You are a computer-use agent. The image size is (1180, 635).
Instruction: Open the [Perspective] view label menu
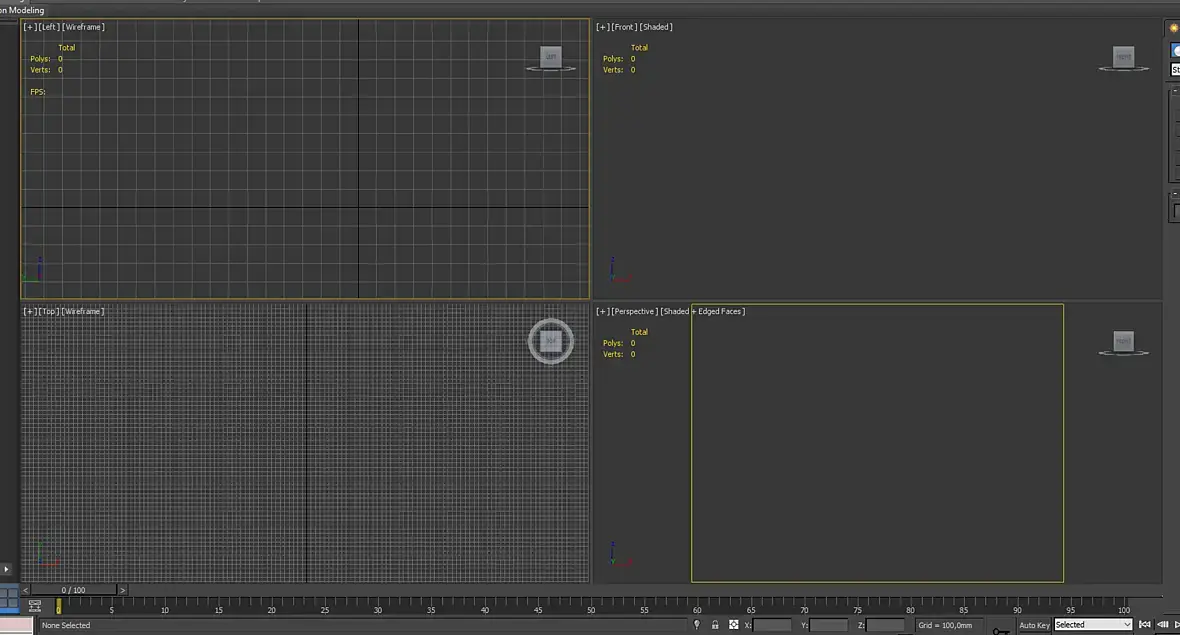[x=634, y=311]
